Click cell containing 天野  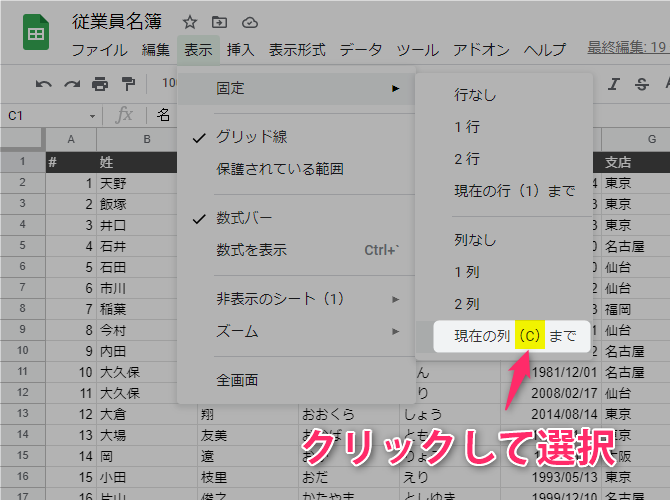pos(137,183)
